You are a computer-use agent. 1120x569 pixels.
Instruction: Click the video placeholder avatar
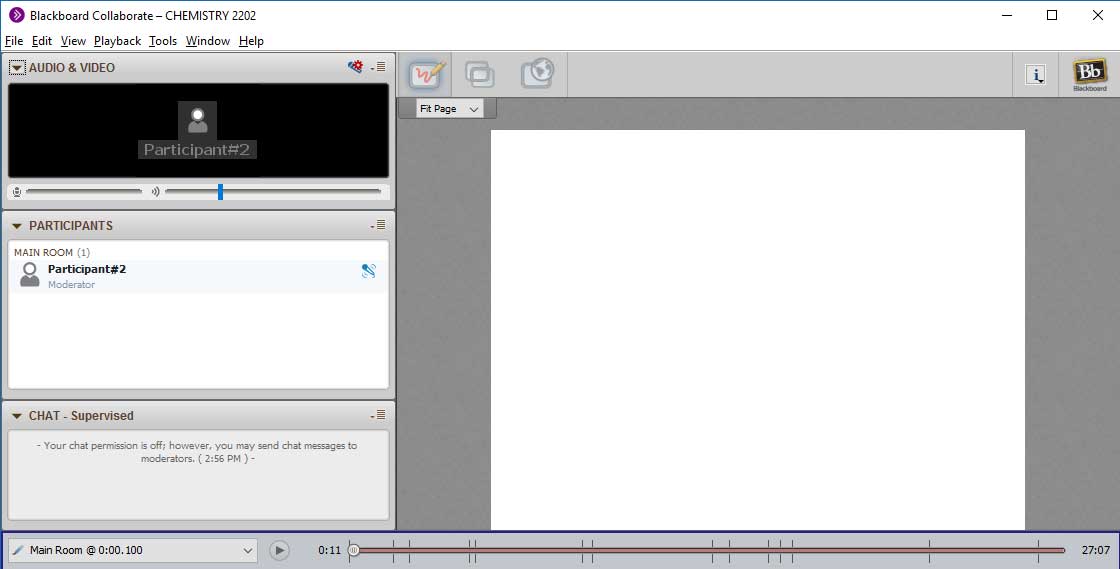(x=198, y=121)
